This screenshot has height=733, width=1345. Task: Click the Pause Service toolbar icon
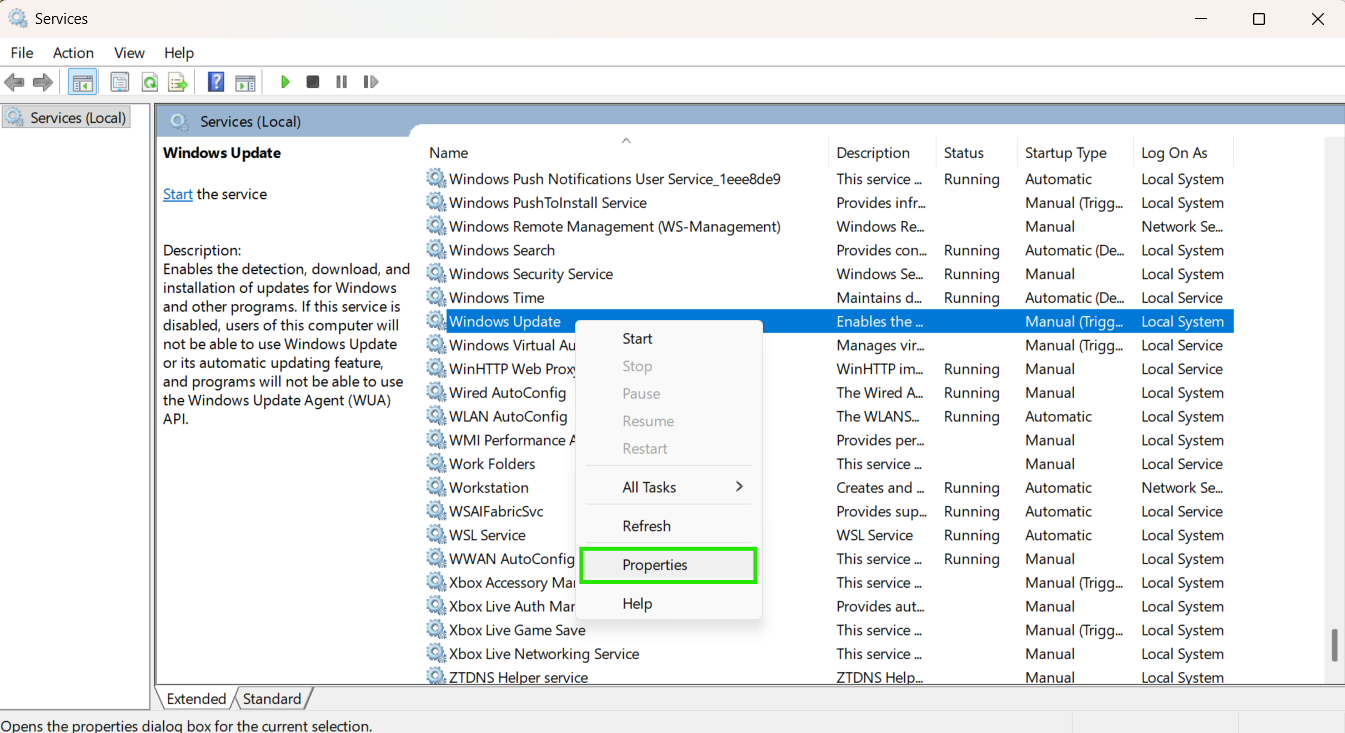(342, 82)
